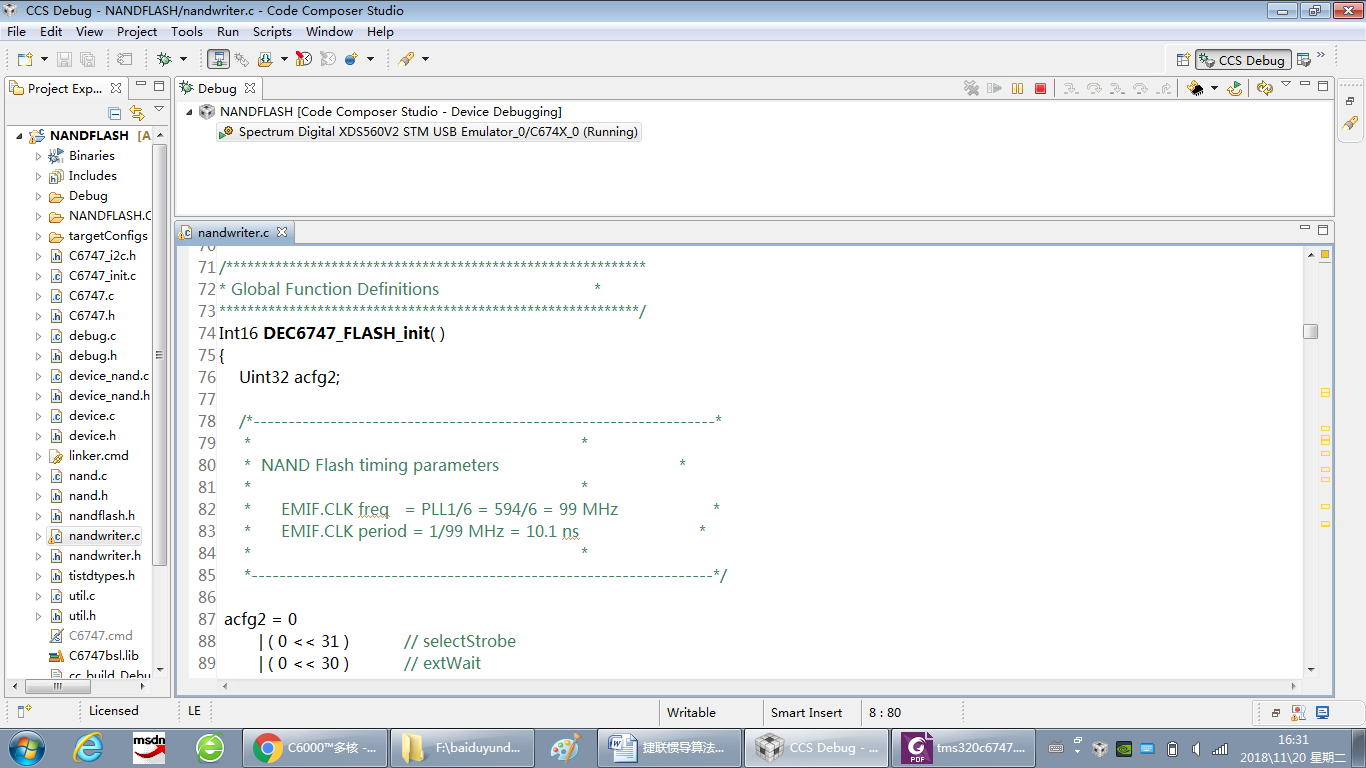Screen dimensions: 1366x768
Task: Maximize the editor area panel
Action: coord(1323,230)
